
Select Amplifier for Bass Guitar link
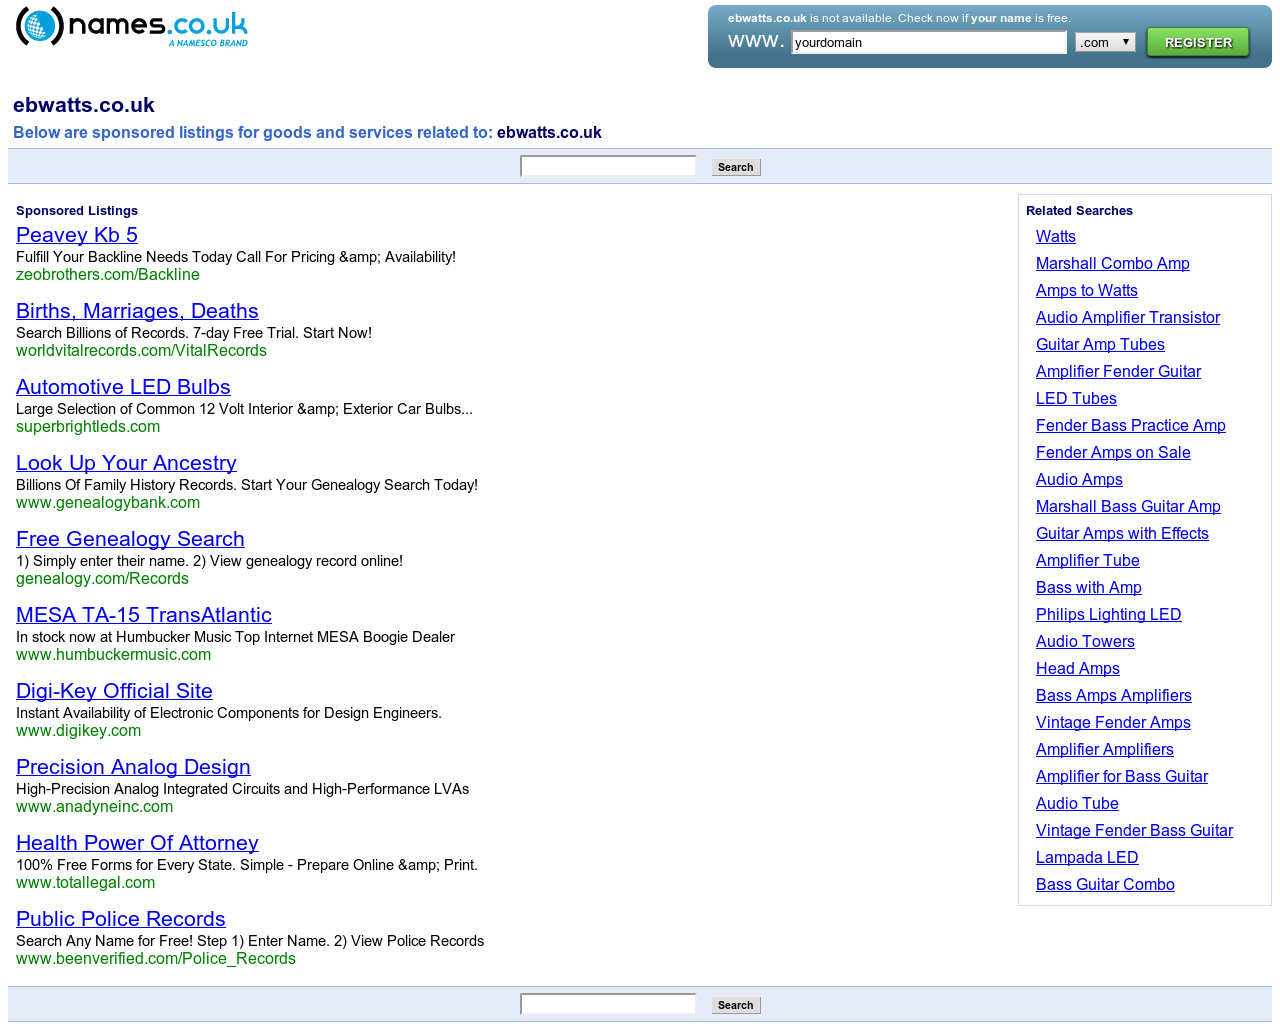[1122, 777]
